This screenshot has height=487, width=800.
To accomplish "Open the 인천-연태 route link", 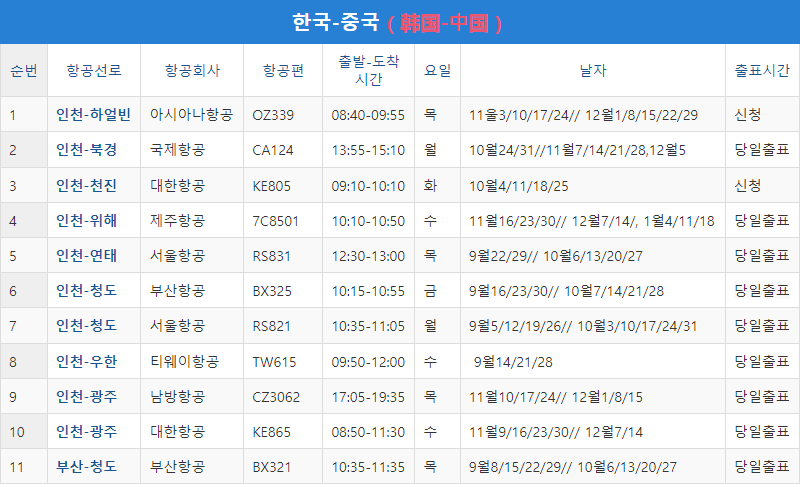I will (86, 256).
